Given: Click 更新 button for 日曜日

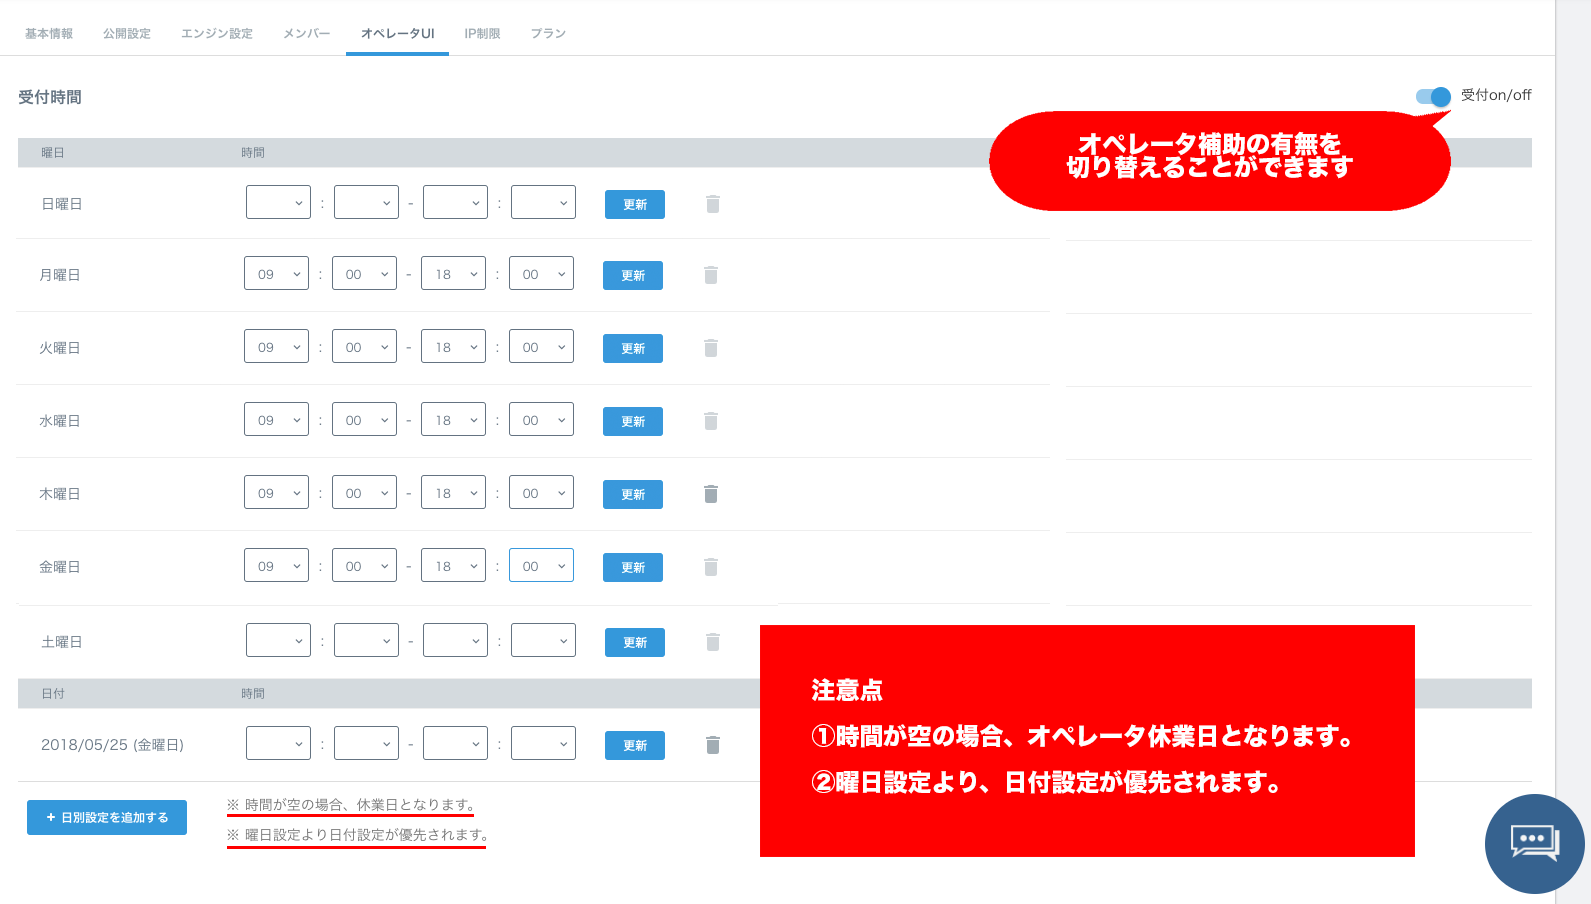Looking at the screenshot, I should [635, 204].
